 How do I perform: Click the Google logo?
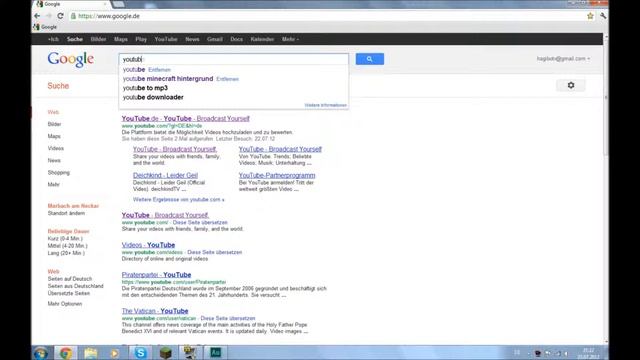[x=71, y=60]
